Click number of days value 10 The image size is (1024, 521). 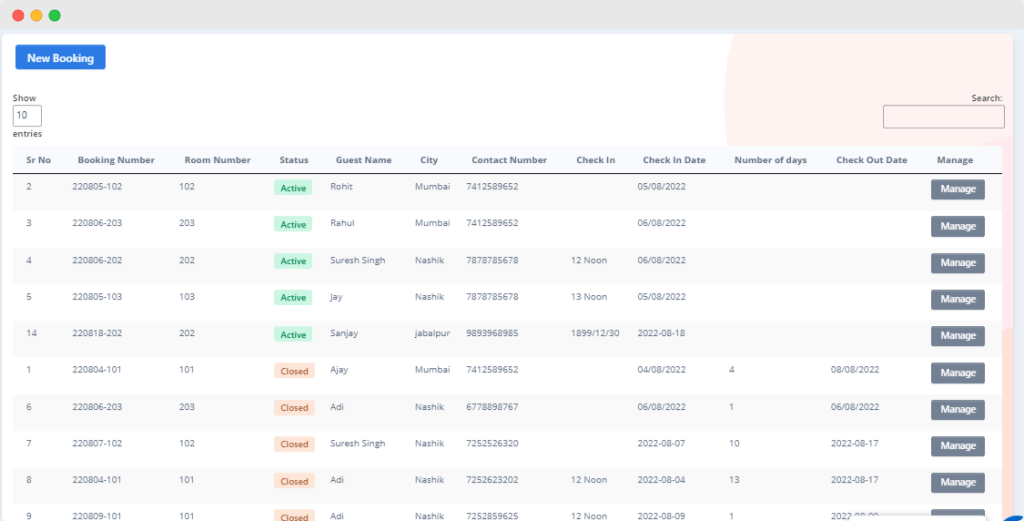735,444
